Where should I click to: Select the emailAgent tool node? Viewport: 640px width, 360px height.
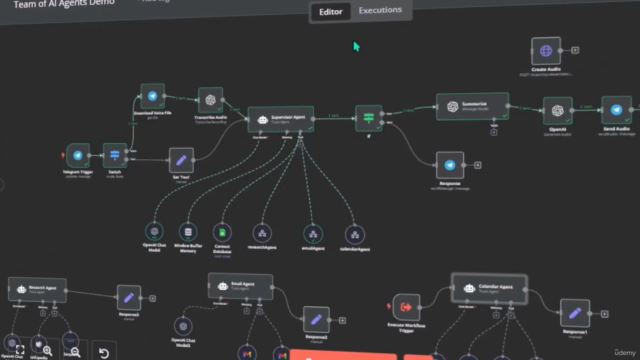[x=313, y=234]
